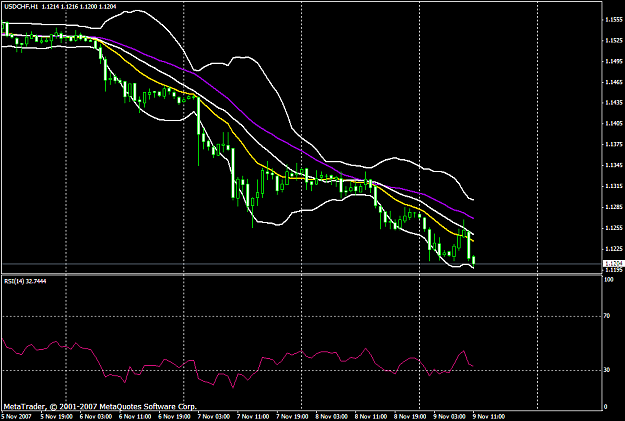Viewport: 625px width, 421px height.
Task: Click the 9 Nov 11:00 time label
Action: tap(489, 417)
